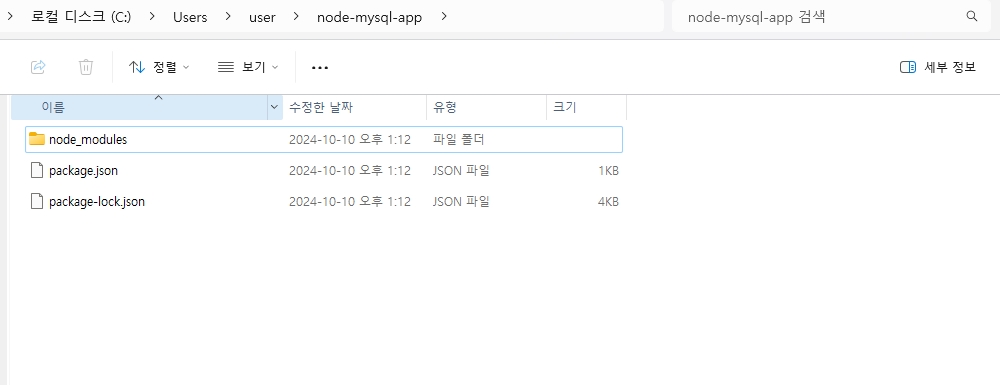Navigate to 로컬 디스크 (C:) breadcrumb
This screenshot has width=1000, height=385.
click(x=81, y=17)
